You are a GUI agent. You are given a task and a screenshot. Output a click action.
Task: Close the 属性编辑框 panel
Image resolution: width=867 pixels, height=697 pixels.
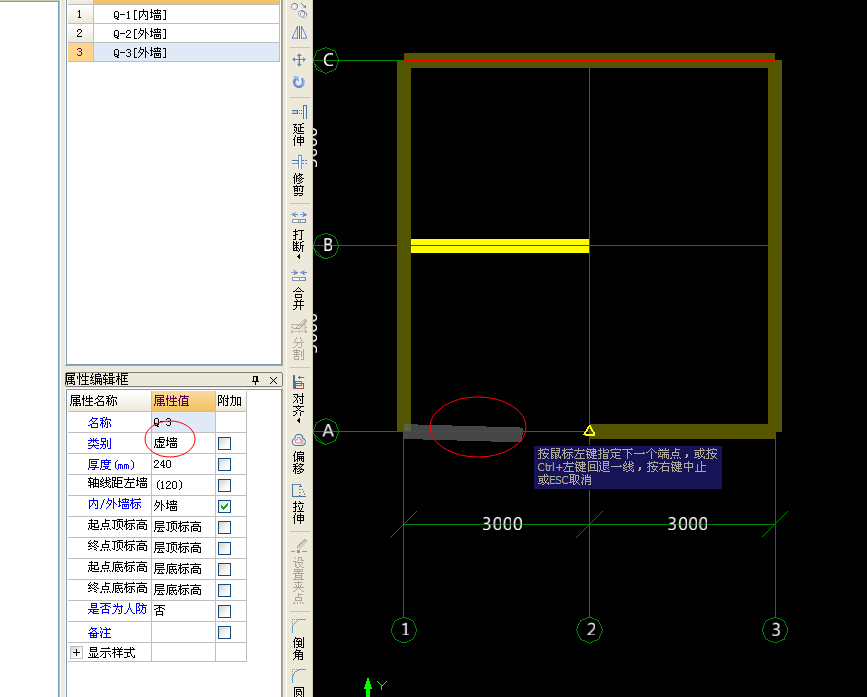tap(273, 380)
